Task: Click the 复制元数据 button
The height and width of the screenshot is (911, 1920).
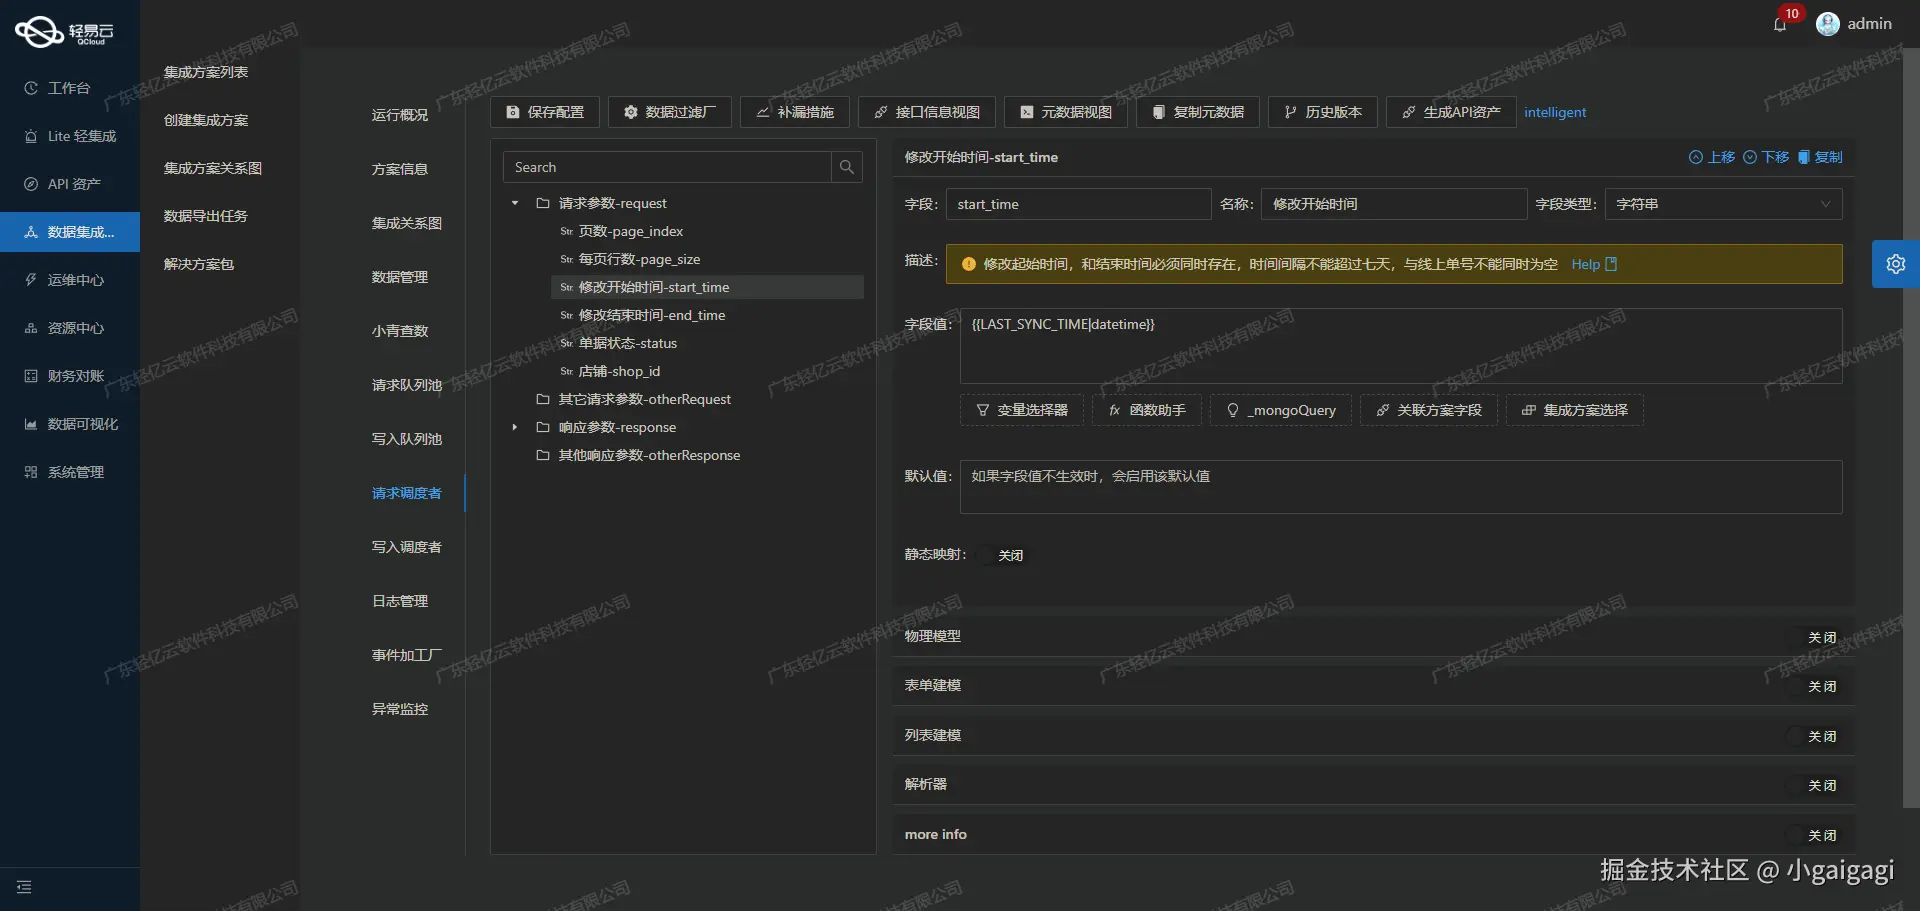Action: point(1198,112)
